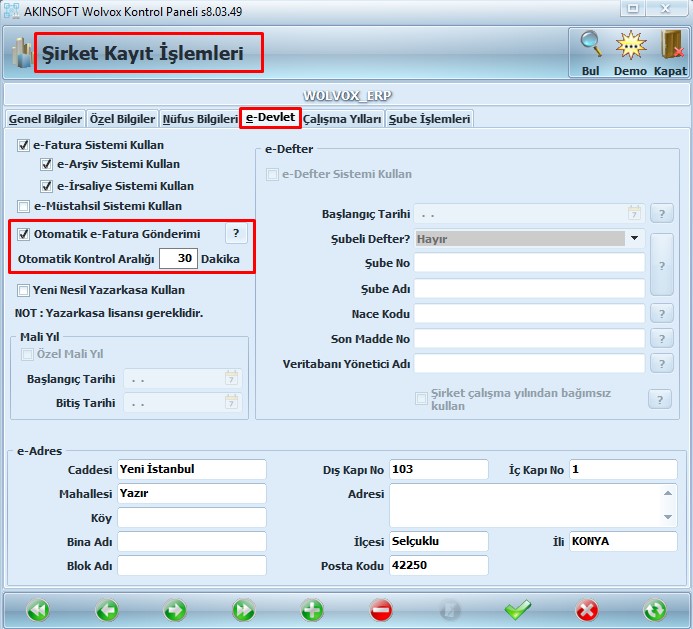
Task: Open help for Otomatik e-Fatura Gönderimi
Action: pyautogui.click(x=236, y=233)
